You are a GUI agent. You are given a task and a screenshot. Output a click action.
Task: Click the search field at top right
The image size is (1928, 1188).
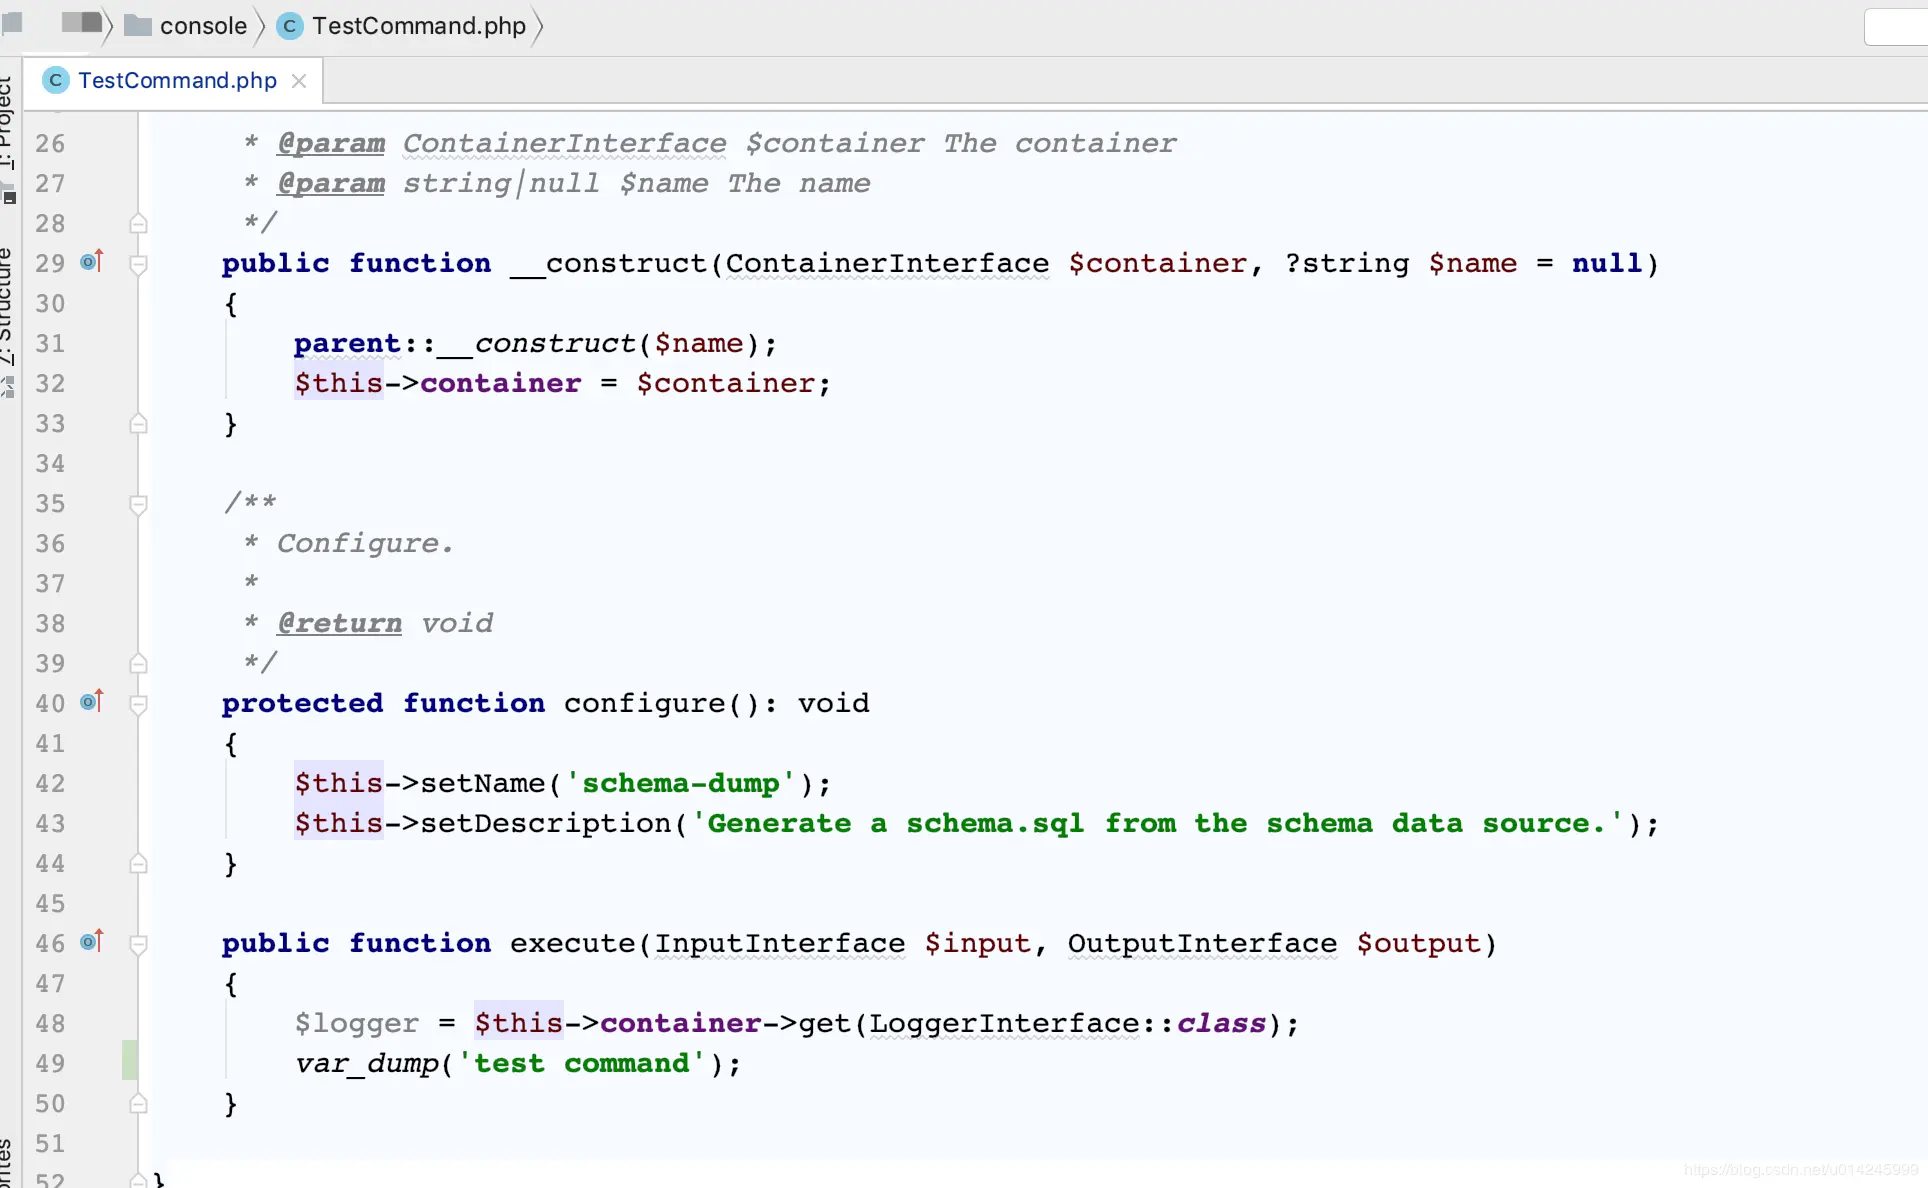coord(1895,27)
